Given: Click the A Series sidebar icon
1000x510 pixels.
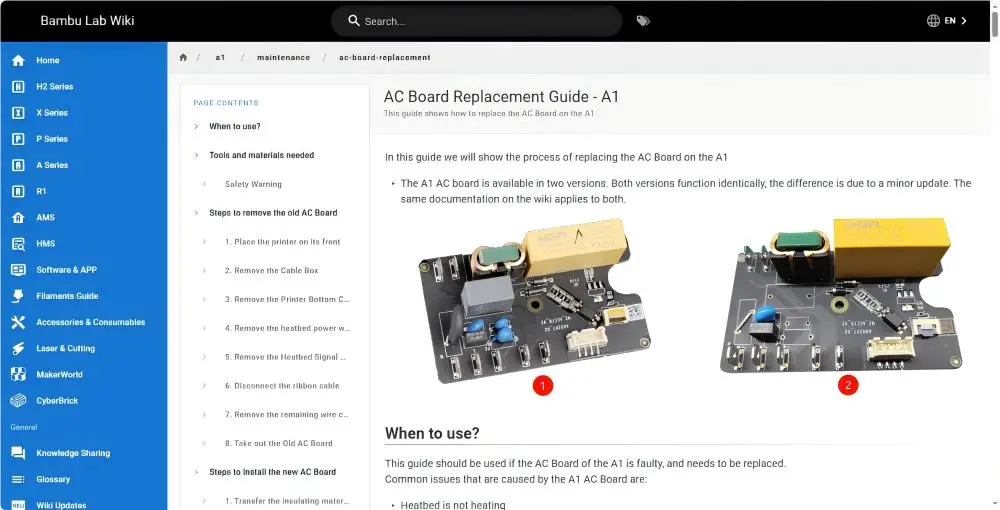Looking at the screenshot, I should [x=18, y=165].
